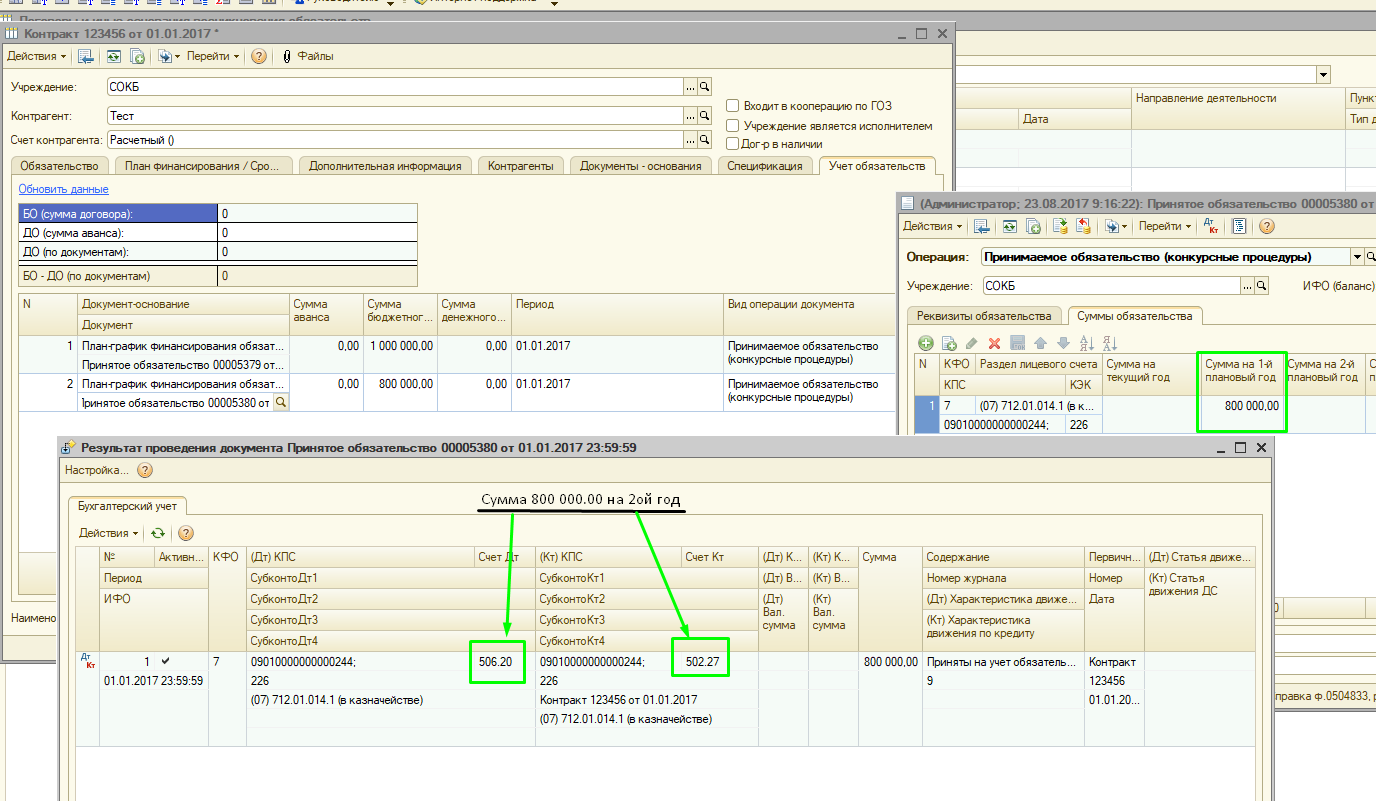Enable 'Входит в кооперацию по ГОЗ' checkbox
Image resolution: width=1376 pixels, height=801 pixels.
[733, 106]
